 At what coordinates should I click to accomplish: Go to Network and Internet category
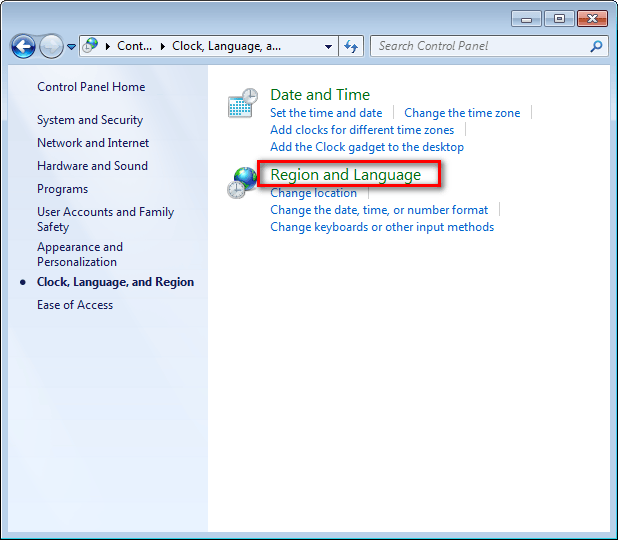93,143
